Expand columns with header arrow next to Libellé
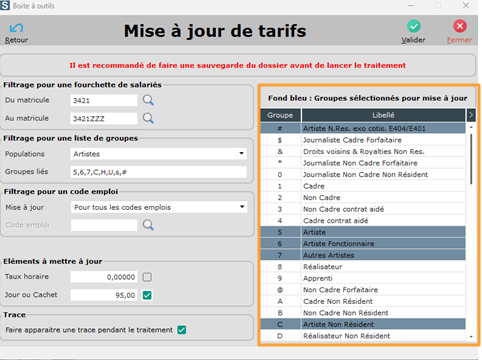This screenshot has height=363, width=482. pos(471,115)
